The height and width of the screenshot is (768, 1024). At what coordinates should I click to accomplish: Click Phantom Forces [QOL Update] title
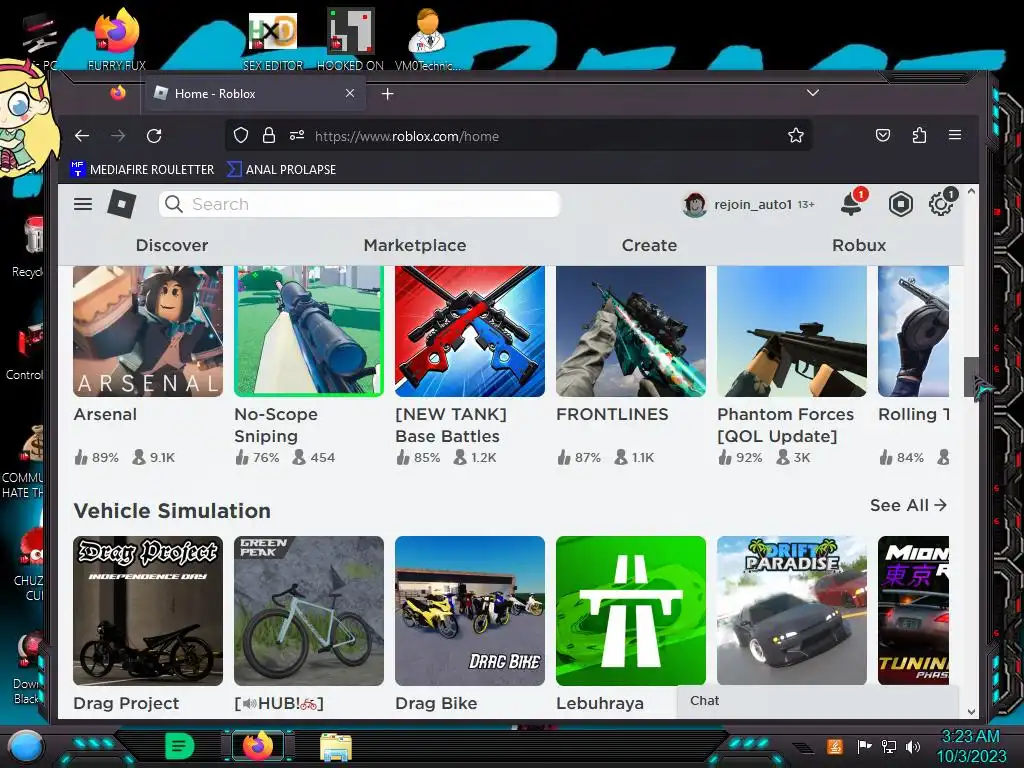pyautogui.click(x=786, y=425)
